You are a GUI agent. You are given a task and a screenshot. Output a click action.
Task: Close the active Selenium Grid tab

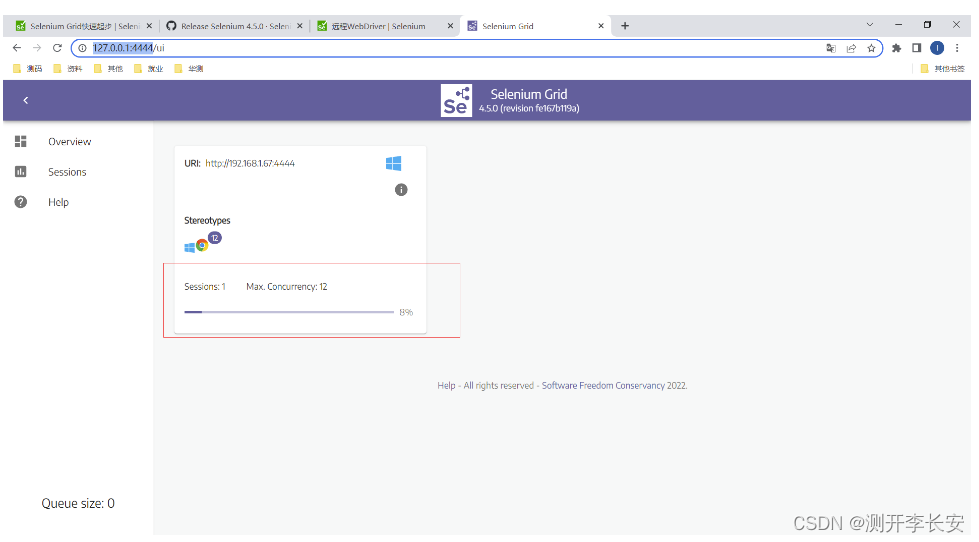coord(601,26)
